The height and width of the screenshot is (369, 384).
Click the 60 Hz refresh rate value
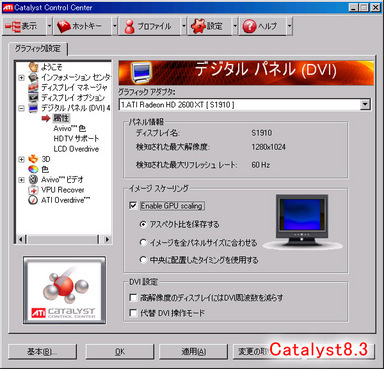point(261,165)
